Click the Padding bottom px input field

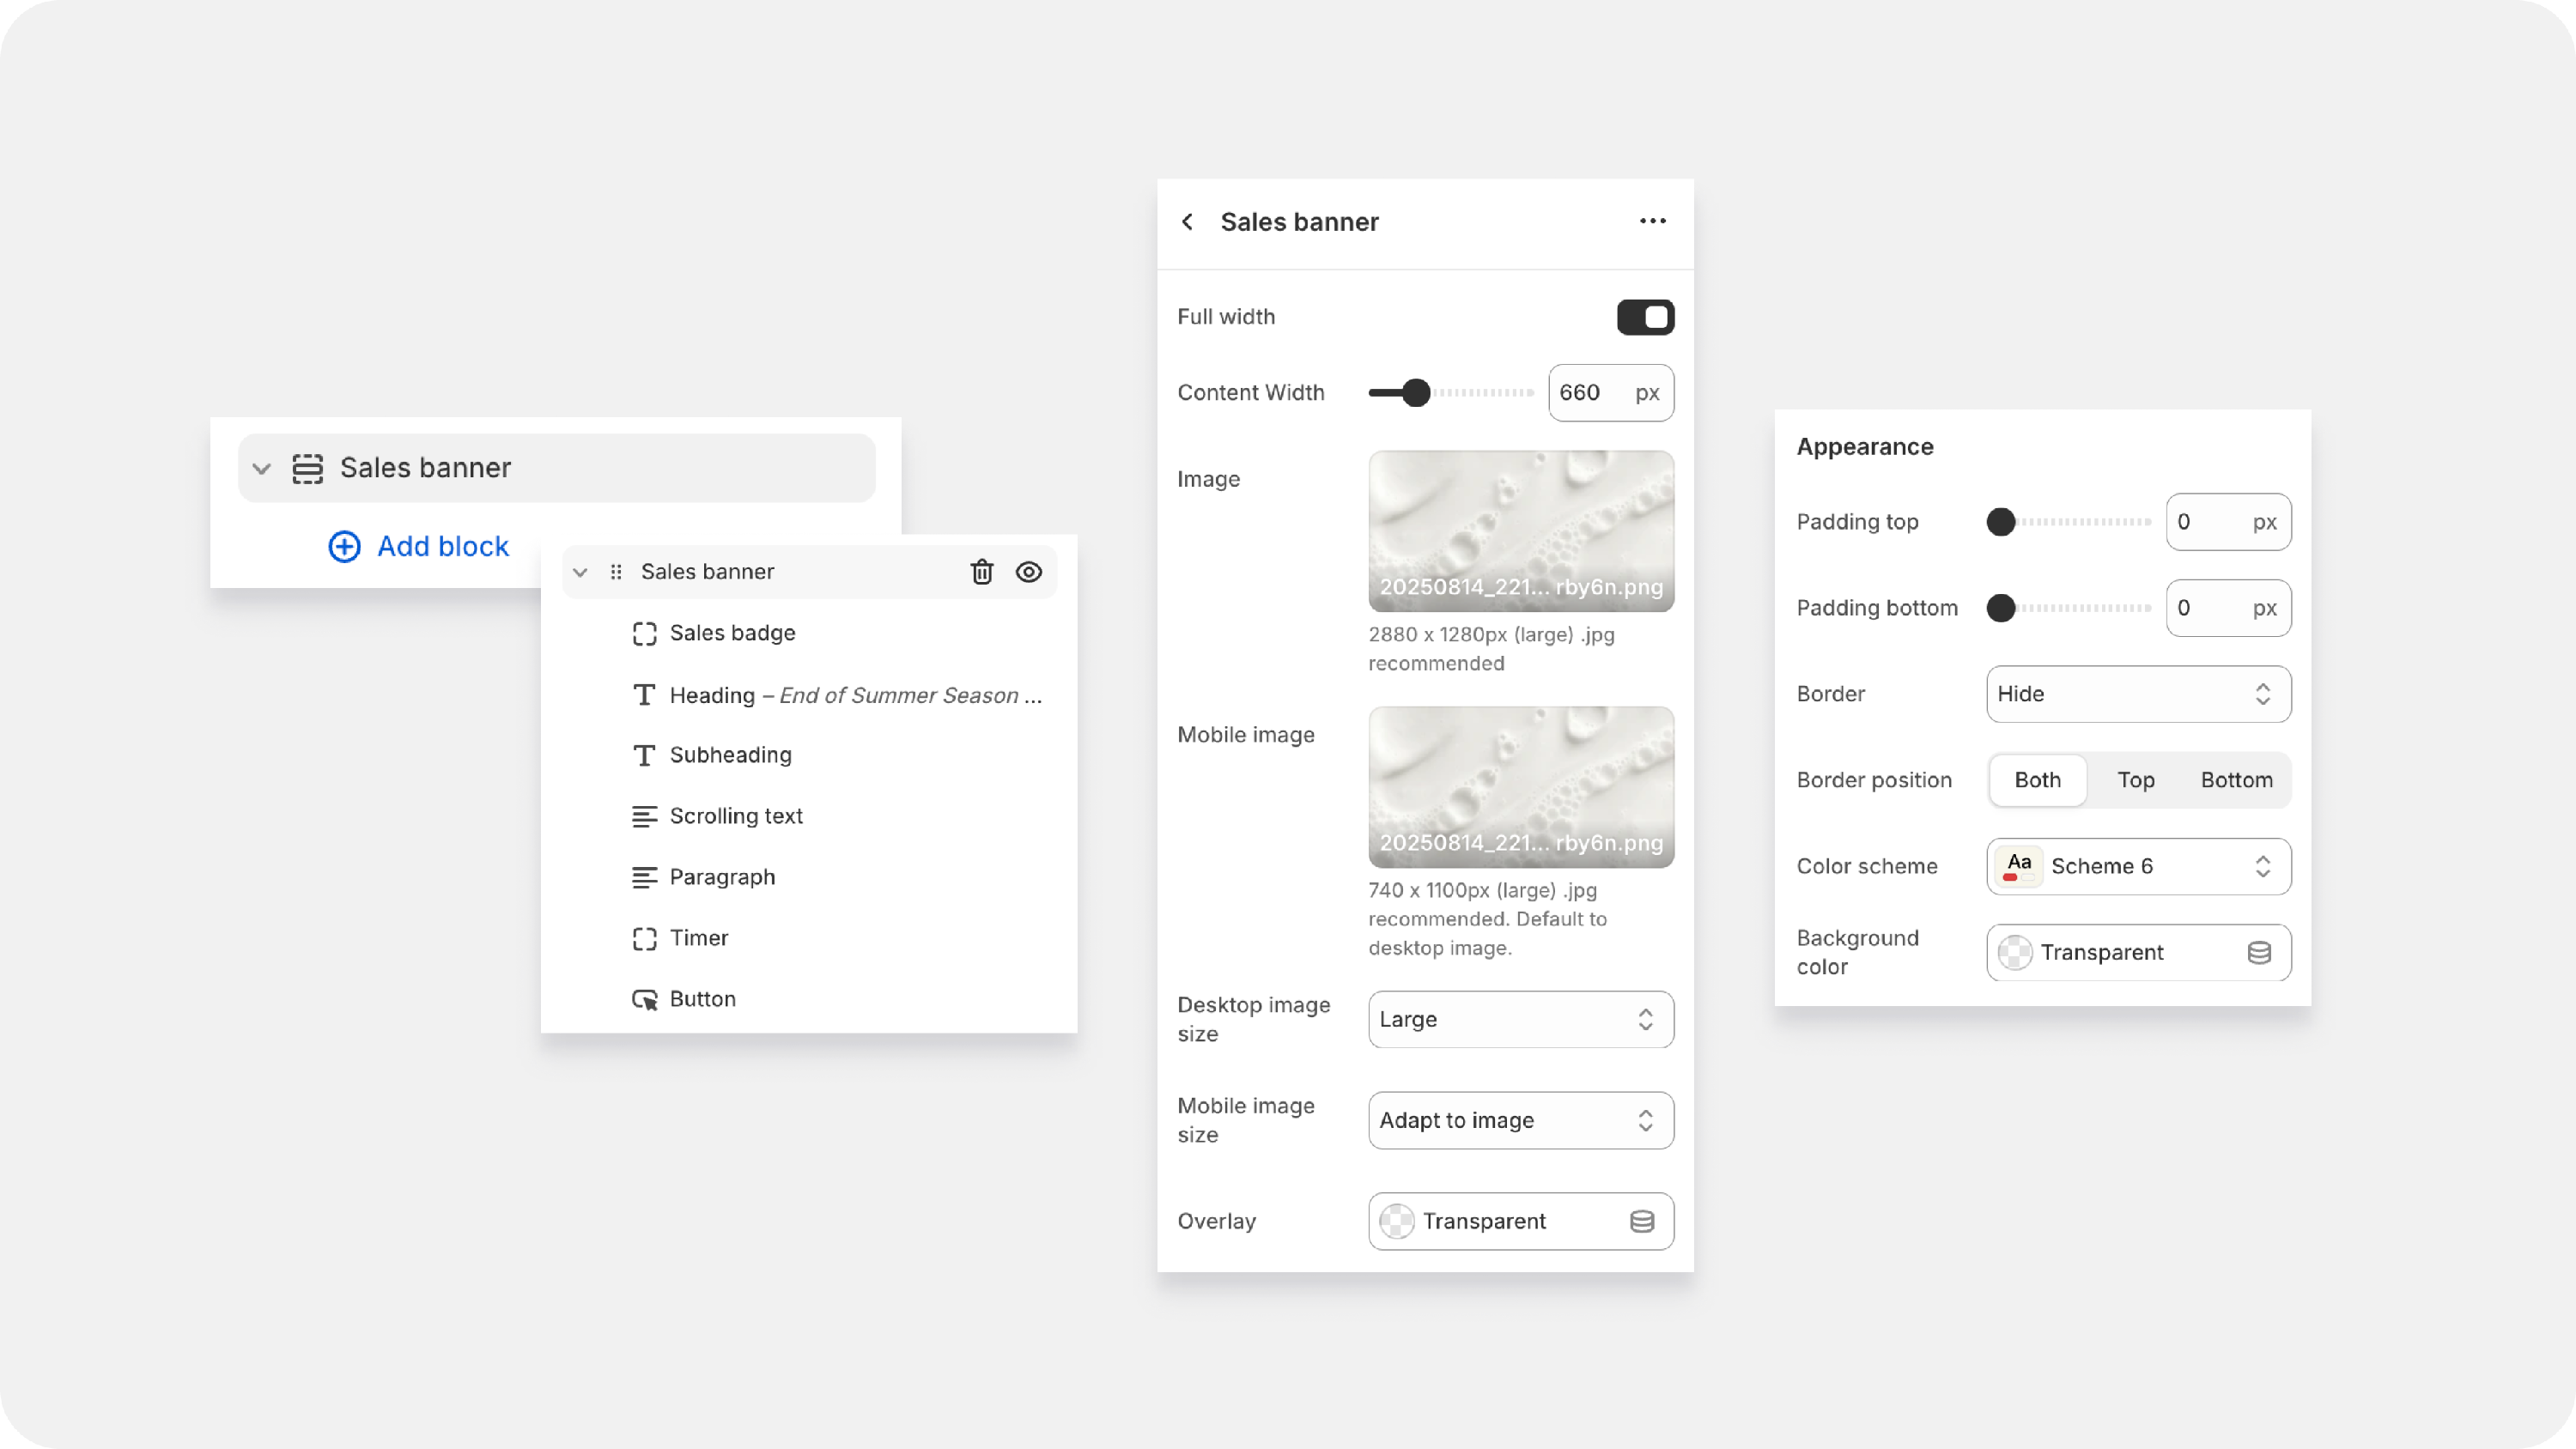click(2228, 608)
